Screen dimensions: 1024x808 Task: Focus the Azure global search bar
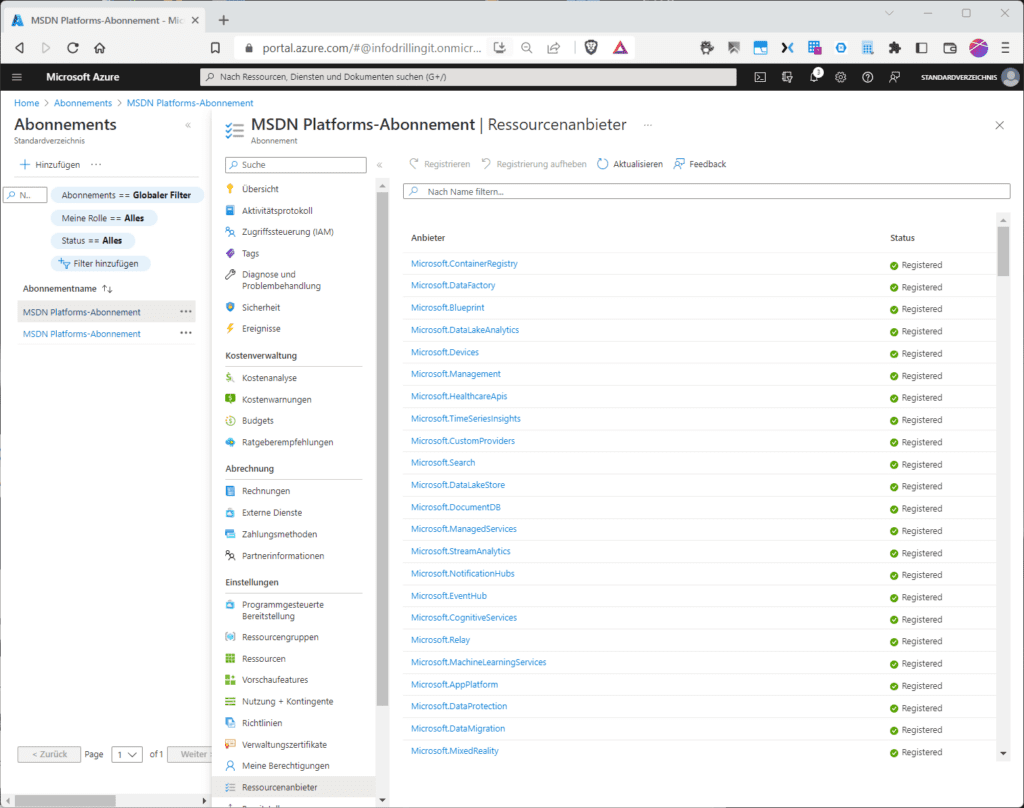tap(468, 77)
